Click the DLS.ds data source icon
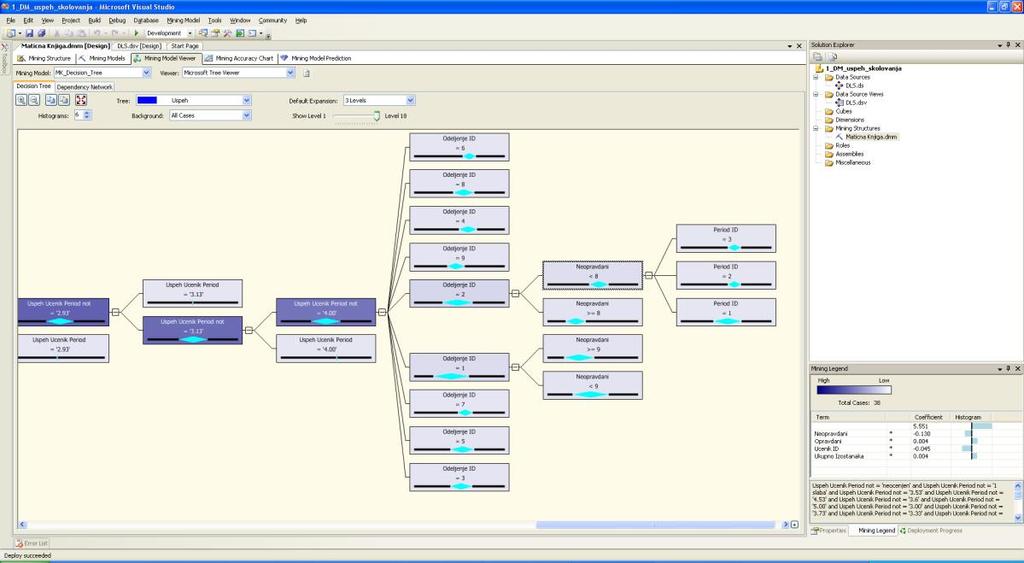1024x563 pixels. pyautogui.click(x=839, y=86)
